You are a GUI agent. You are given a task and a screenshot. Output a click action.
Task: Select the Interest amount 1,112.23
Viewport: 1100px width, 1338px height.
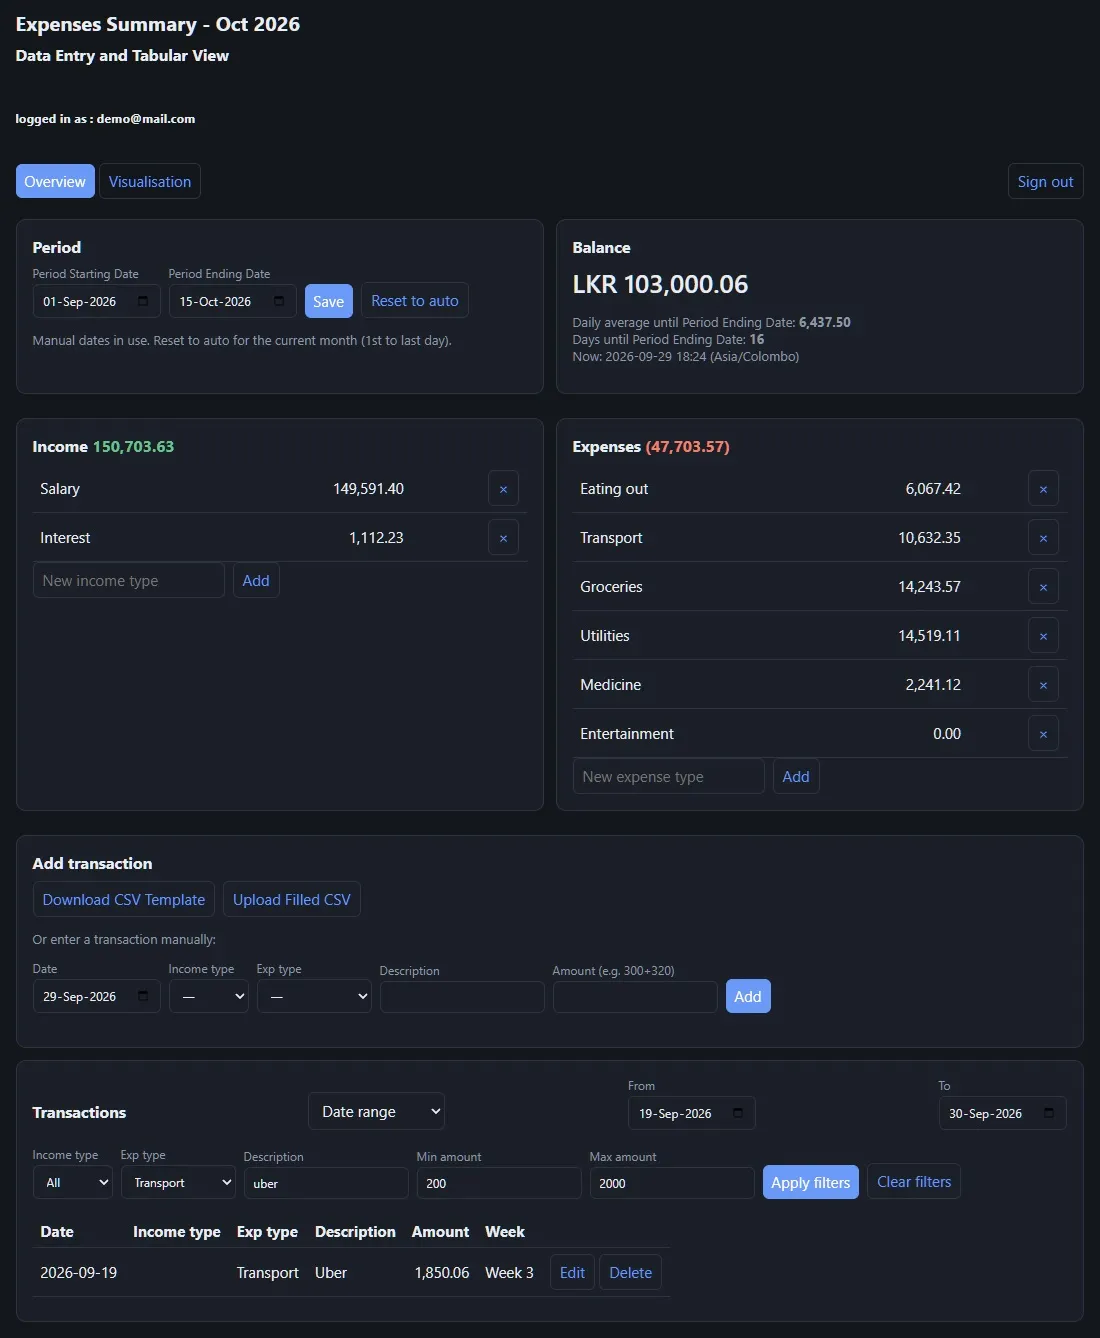(x=376, y=538)
